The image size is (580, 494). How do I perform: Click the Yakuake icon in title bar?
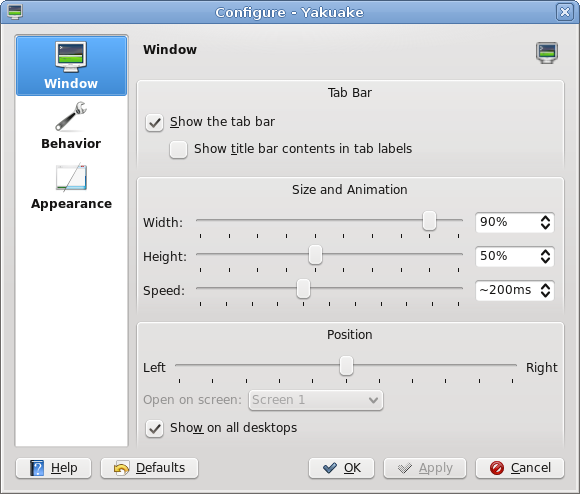coord(14,12)
